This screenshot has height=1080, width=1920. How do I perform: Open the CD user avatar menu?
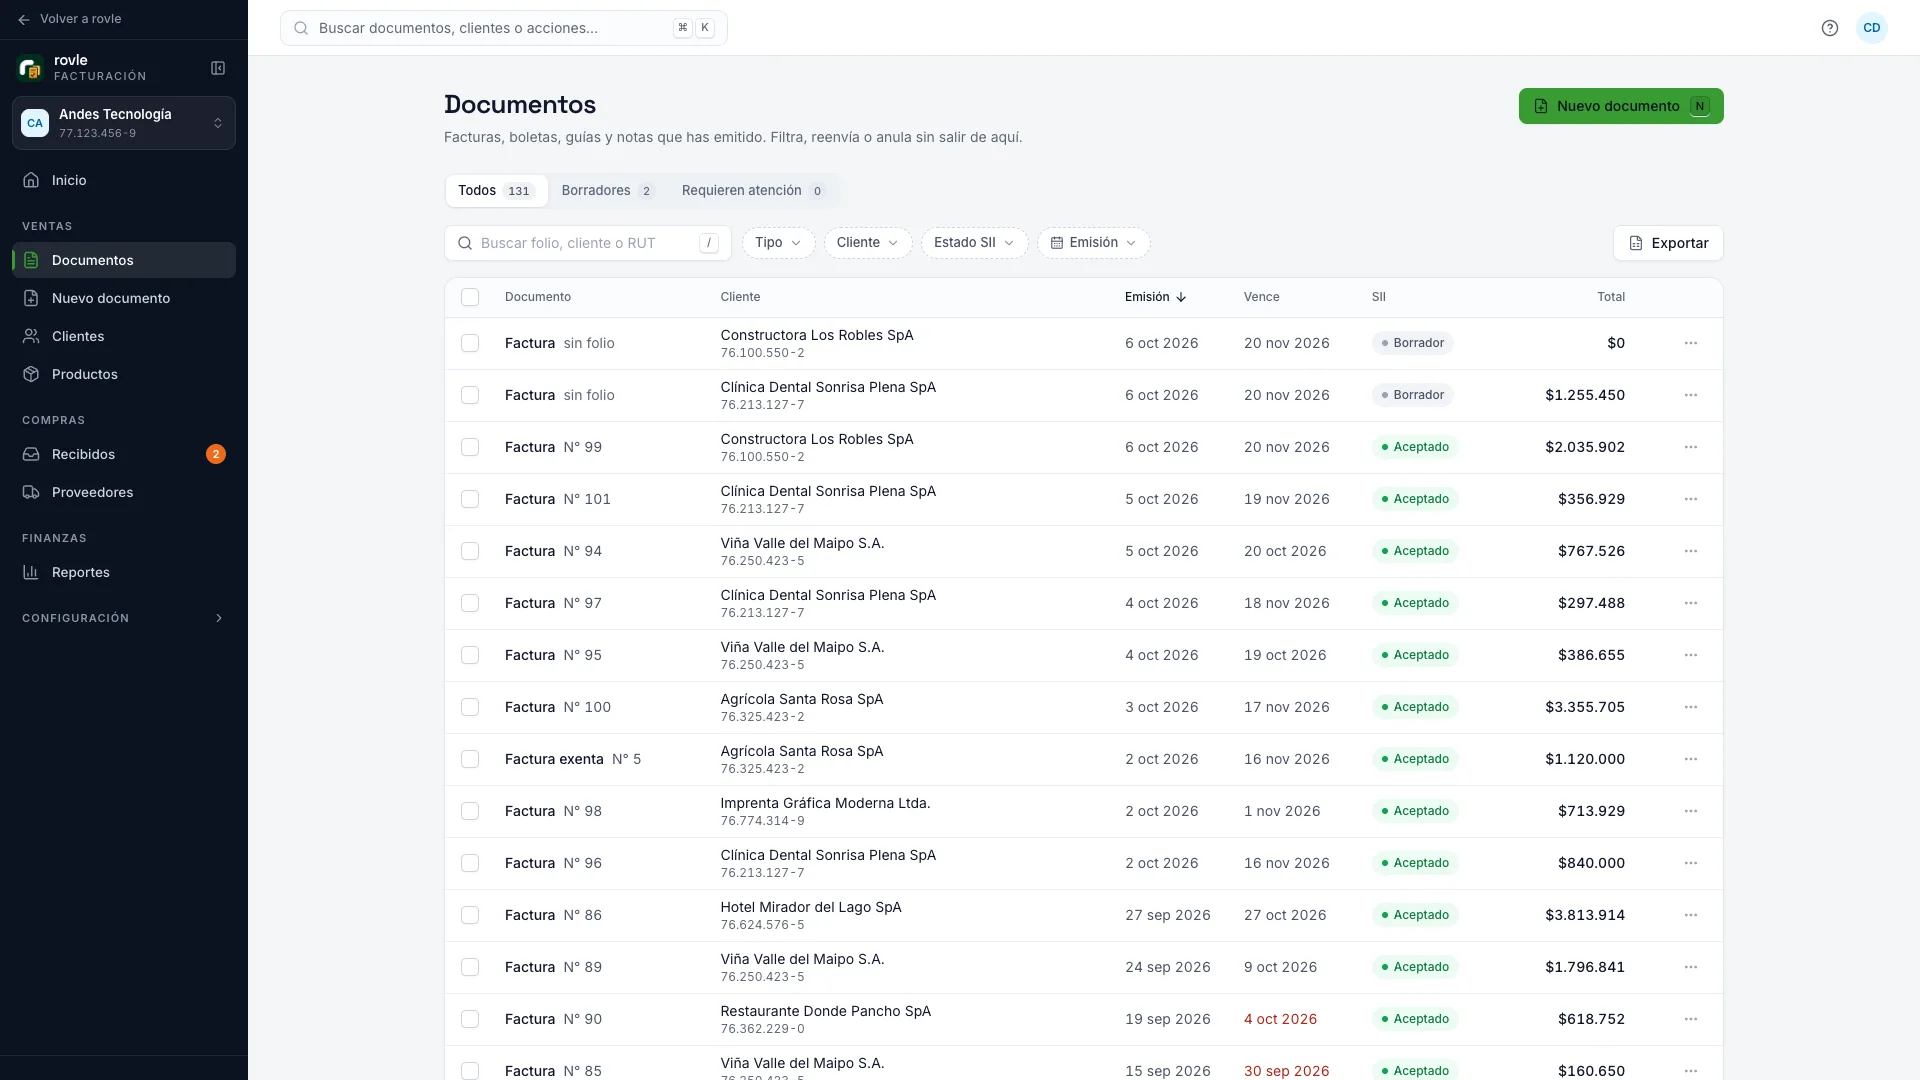click(x=1872, y=28)
